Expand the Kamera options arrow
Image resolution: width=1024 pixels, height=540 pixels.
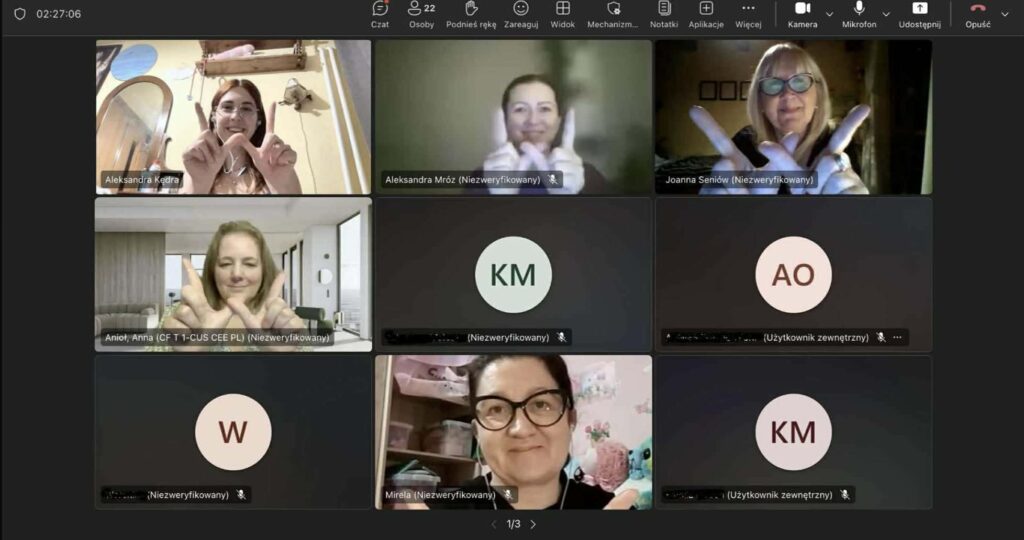click(829, 14)
